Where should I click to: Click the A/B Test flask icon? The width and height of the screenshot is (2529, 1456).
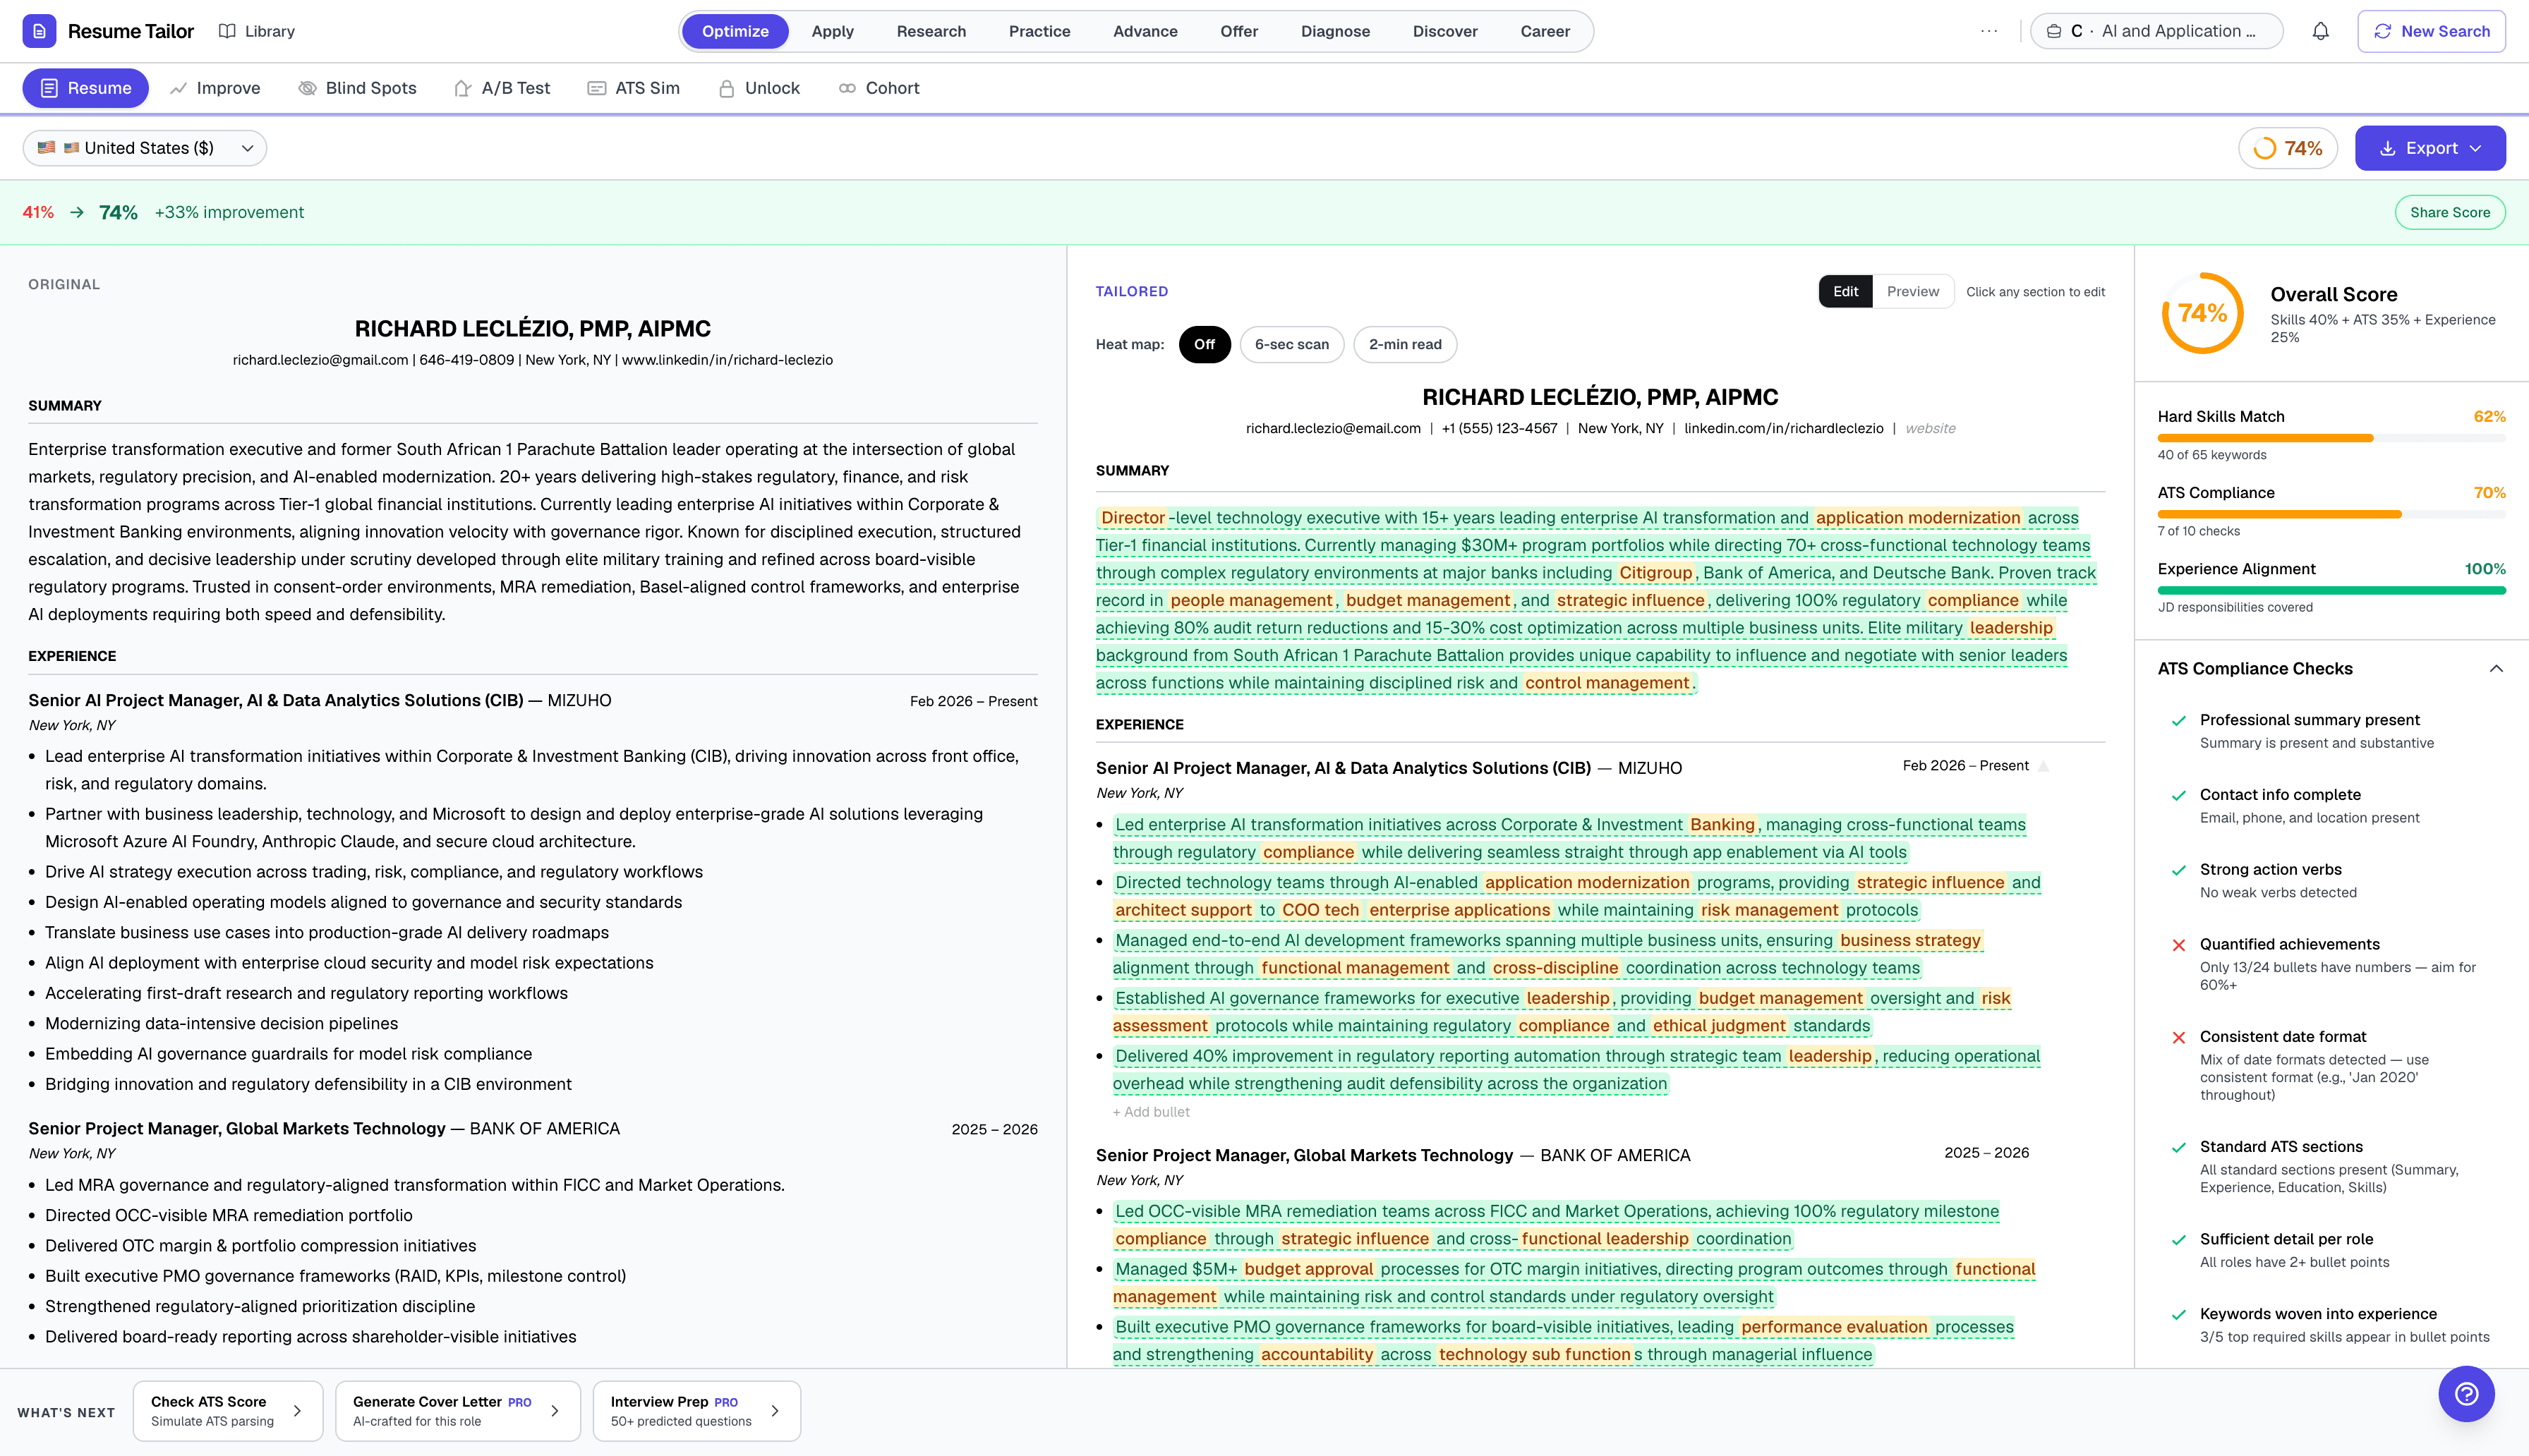coord(462,88)
